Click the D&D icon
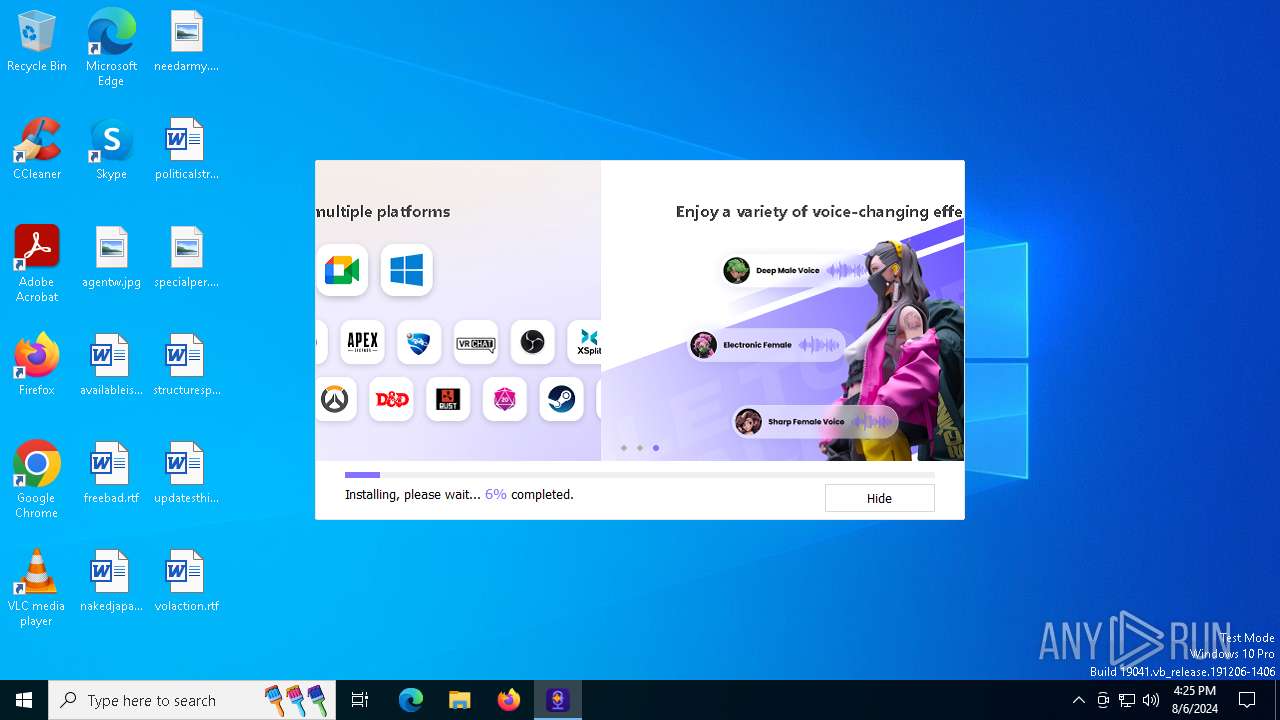1280x720 pixels. [391, 400]
